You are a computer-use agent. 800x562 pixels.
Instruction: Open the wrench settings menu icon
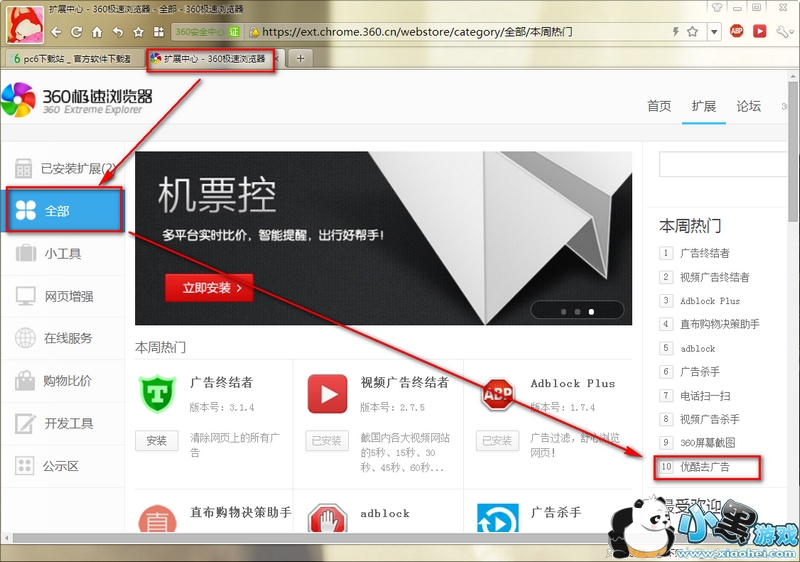pyautogui.click(x=784, y=32)
